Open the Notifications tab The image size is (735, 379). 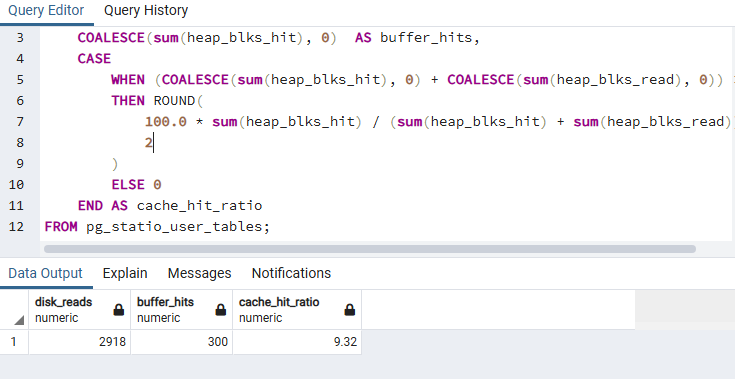point(291,273)
